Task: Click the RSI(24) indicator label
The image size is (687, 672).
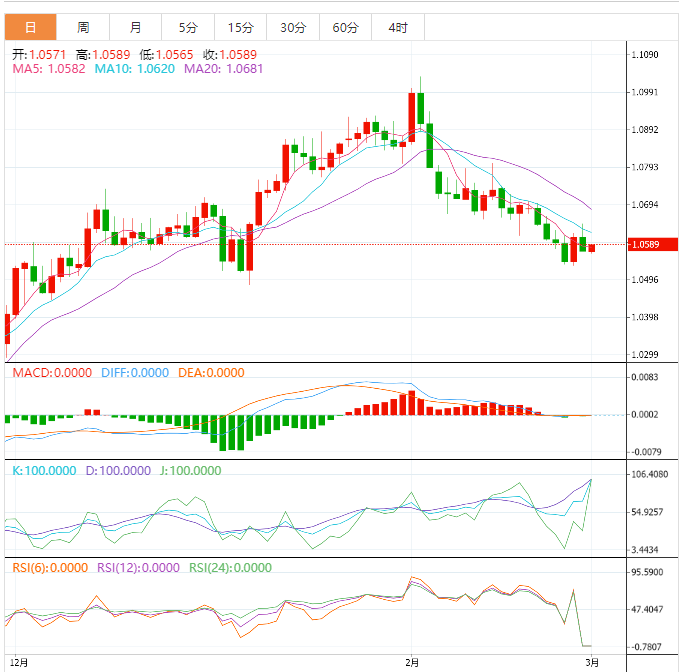Action: coord(230,567)
